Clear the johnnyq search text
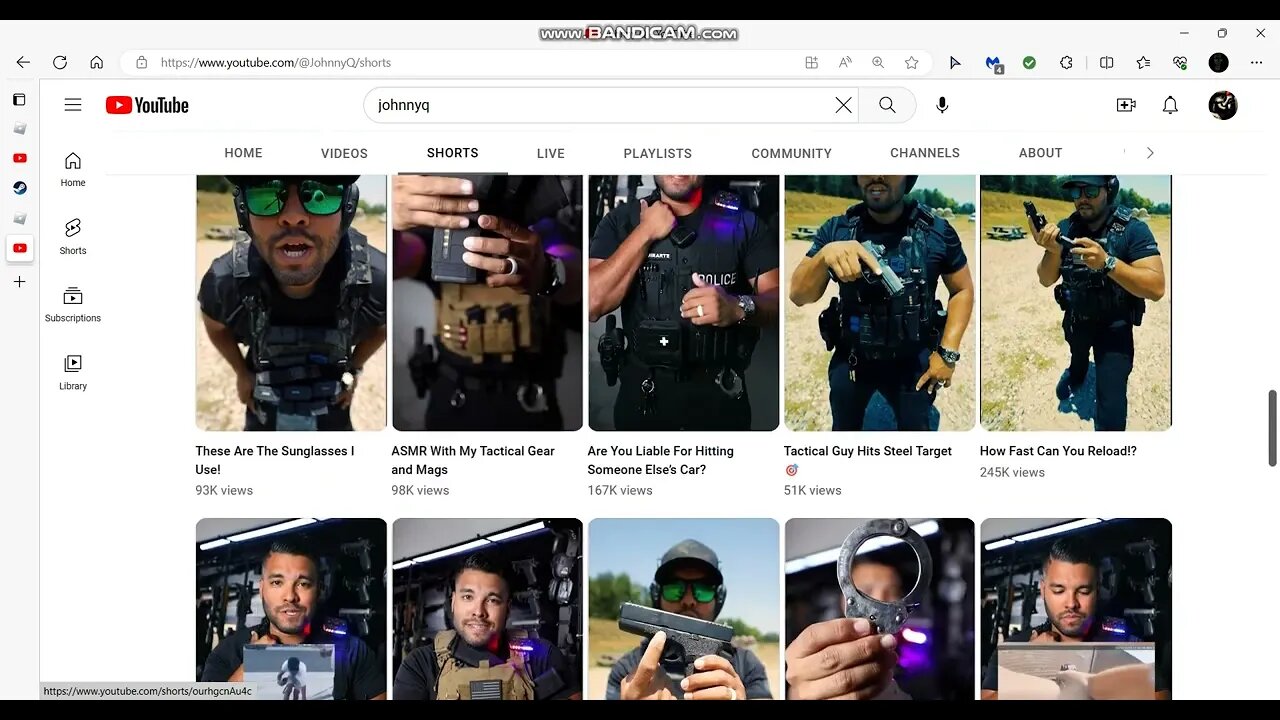 843,105
